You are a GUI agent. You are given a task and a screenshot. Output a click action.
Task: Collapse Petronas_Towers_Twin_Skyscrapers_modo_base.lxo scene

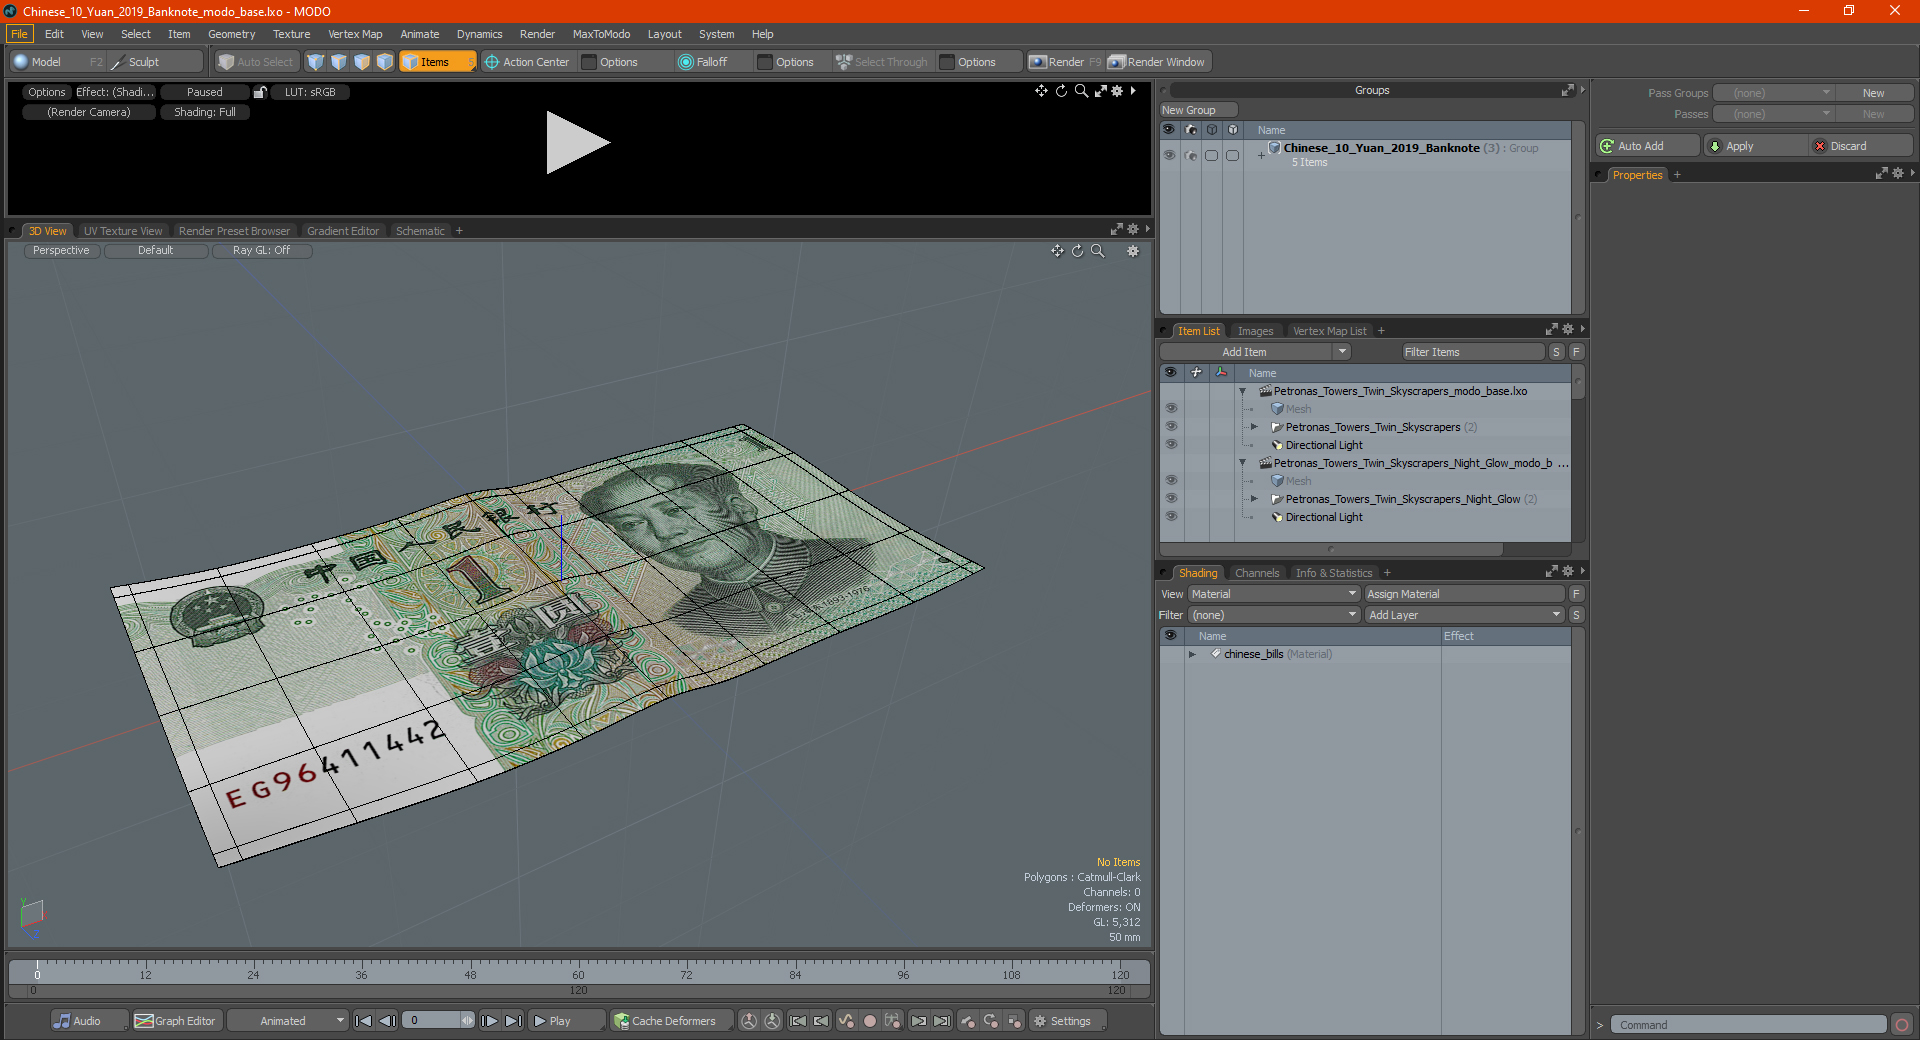tap(1243, 391)
